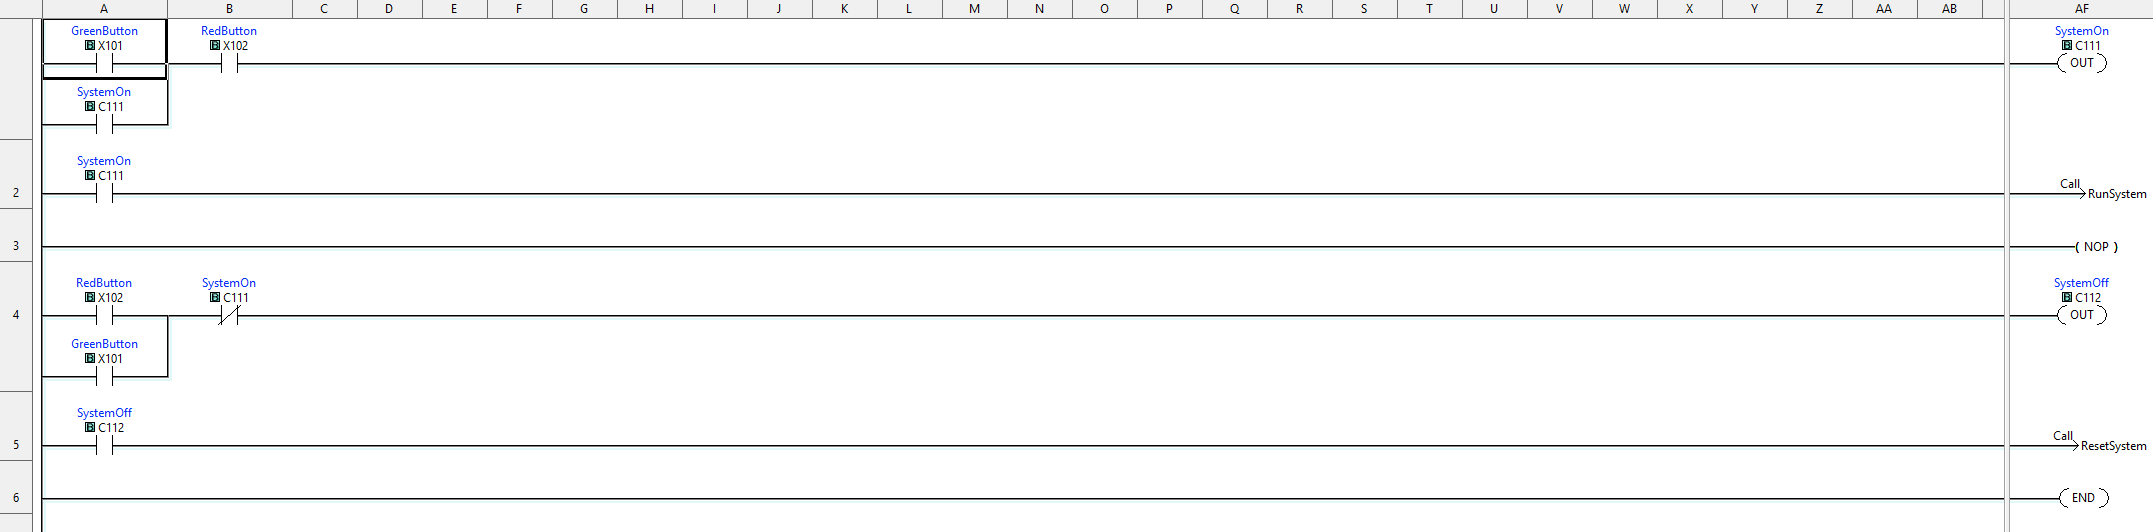This screenshot has height=532, width=2153.
Task: Click column header M
Action: click(x=974, y=8)
